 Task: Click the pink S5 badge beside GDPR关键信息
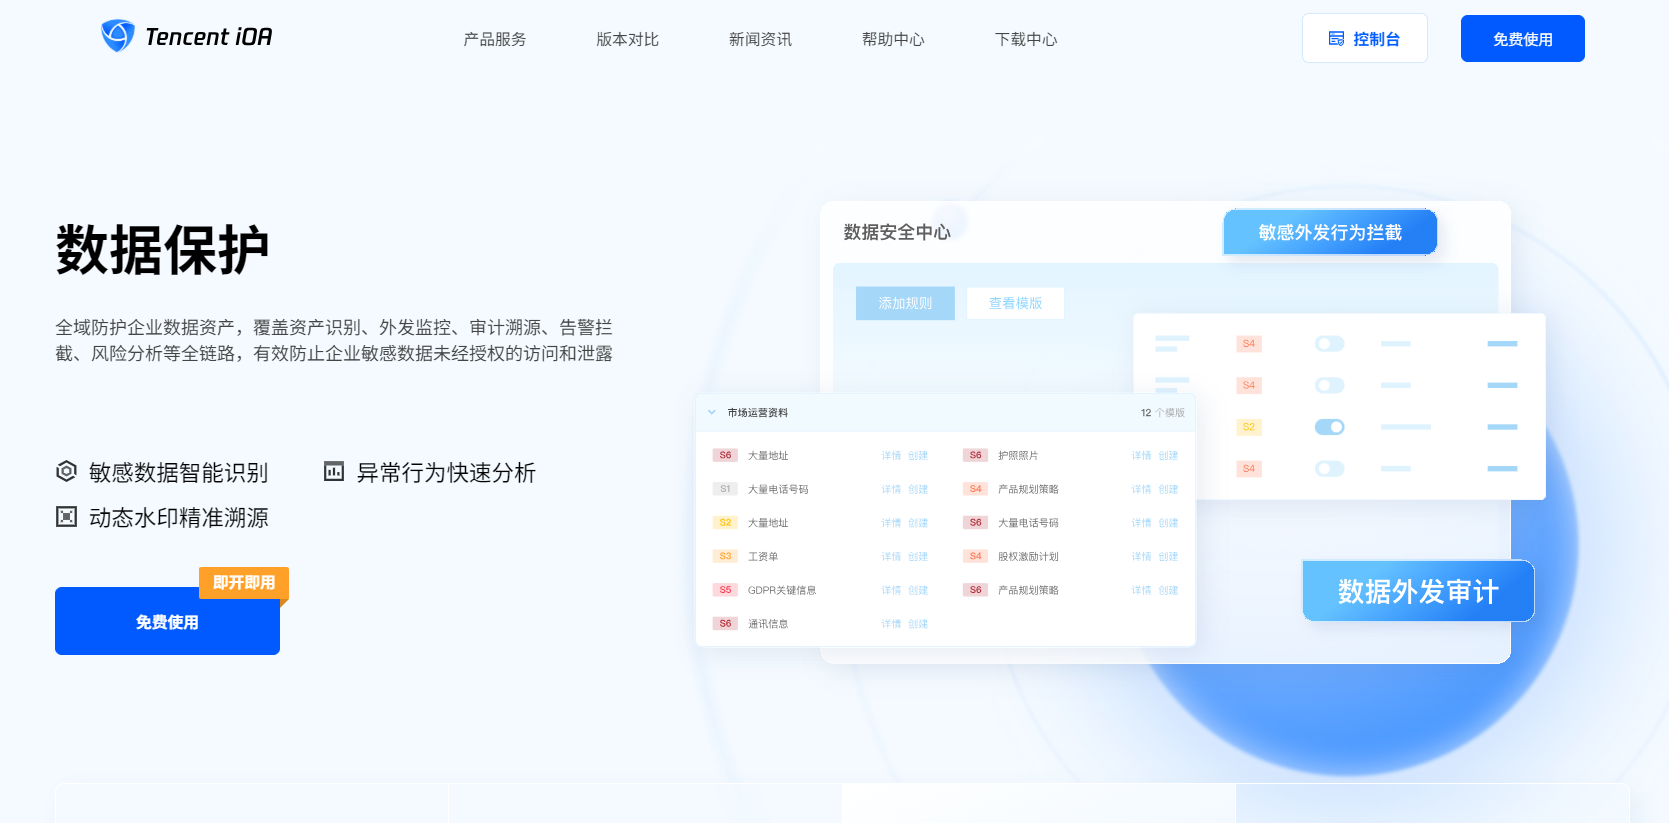tap(725, 590)
